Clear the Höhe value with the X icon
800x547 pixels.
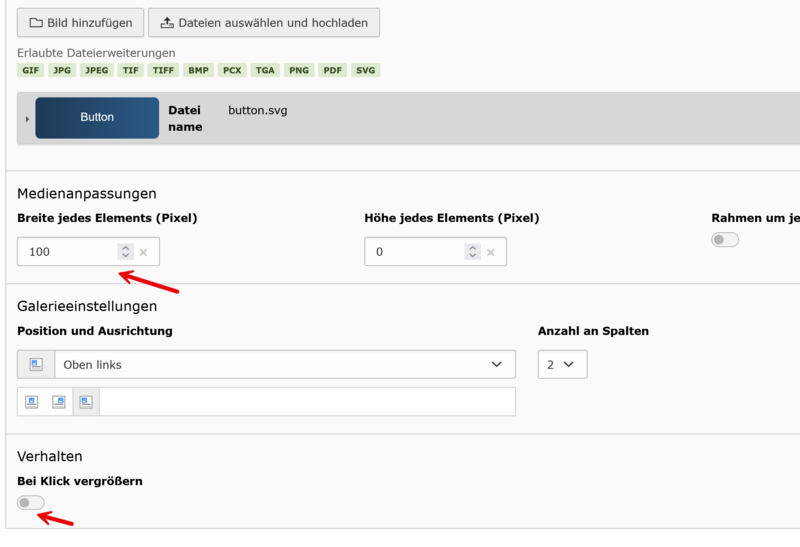491,252
